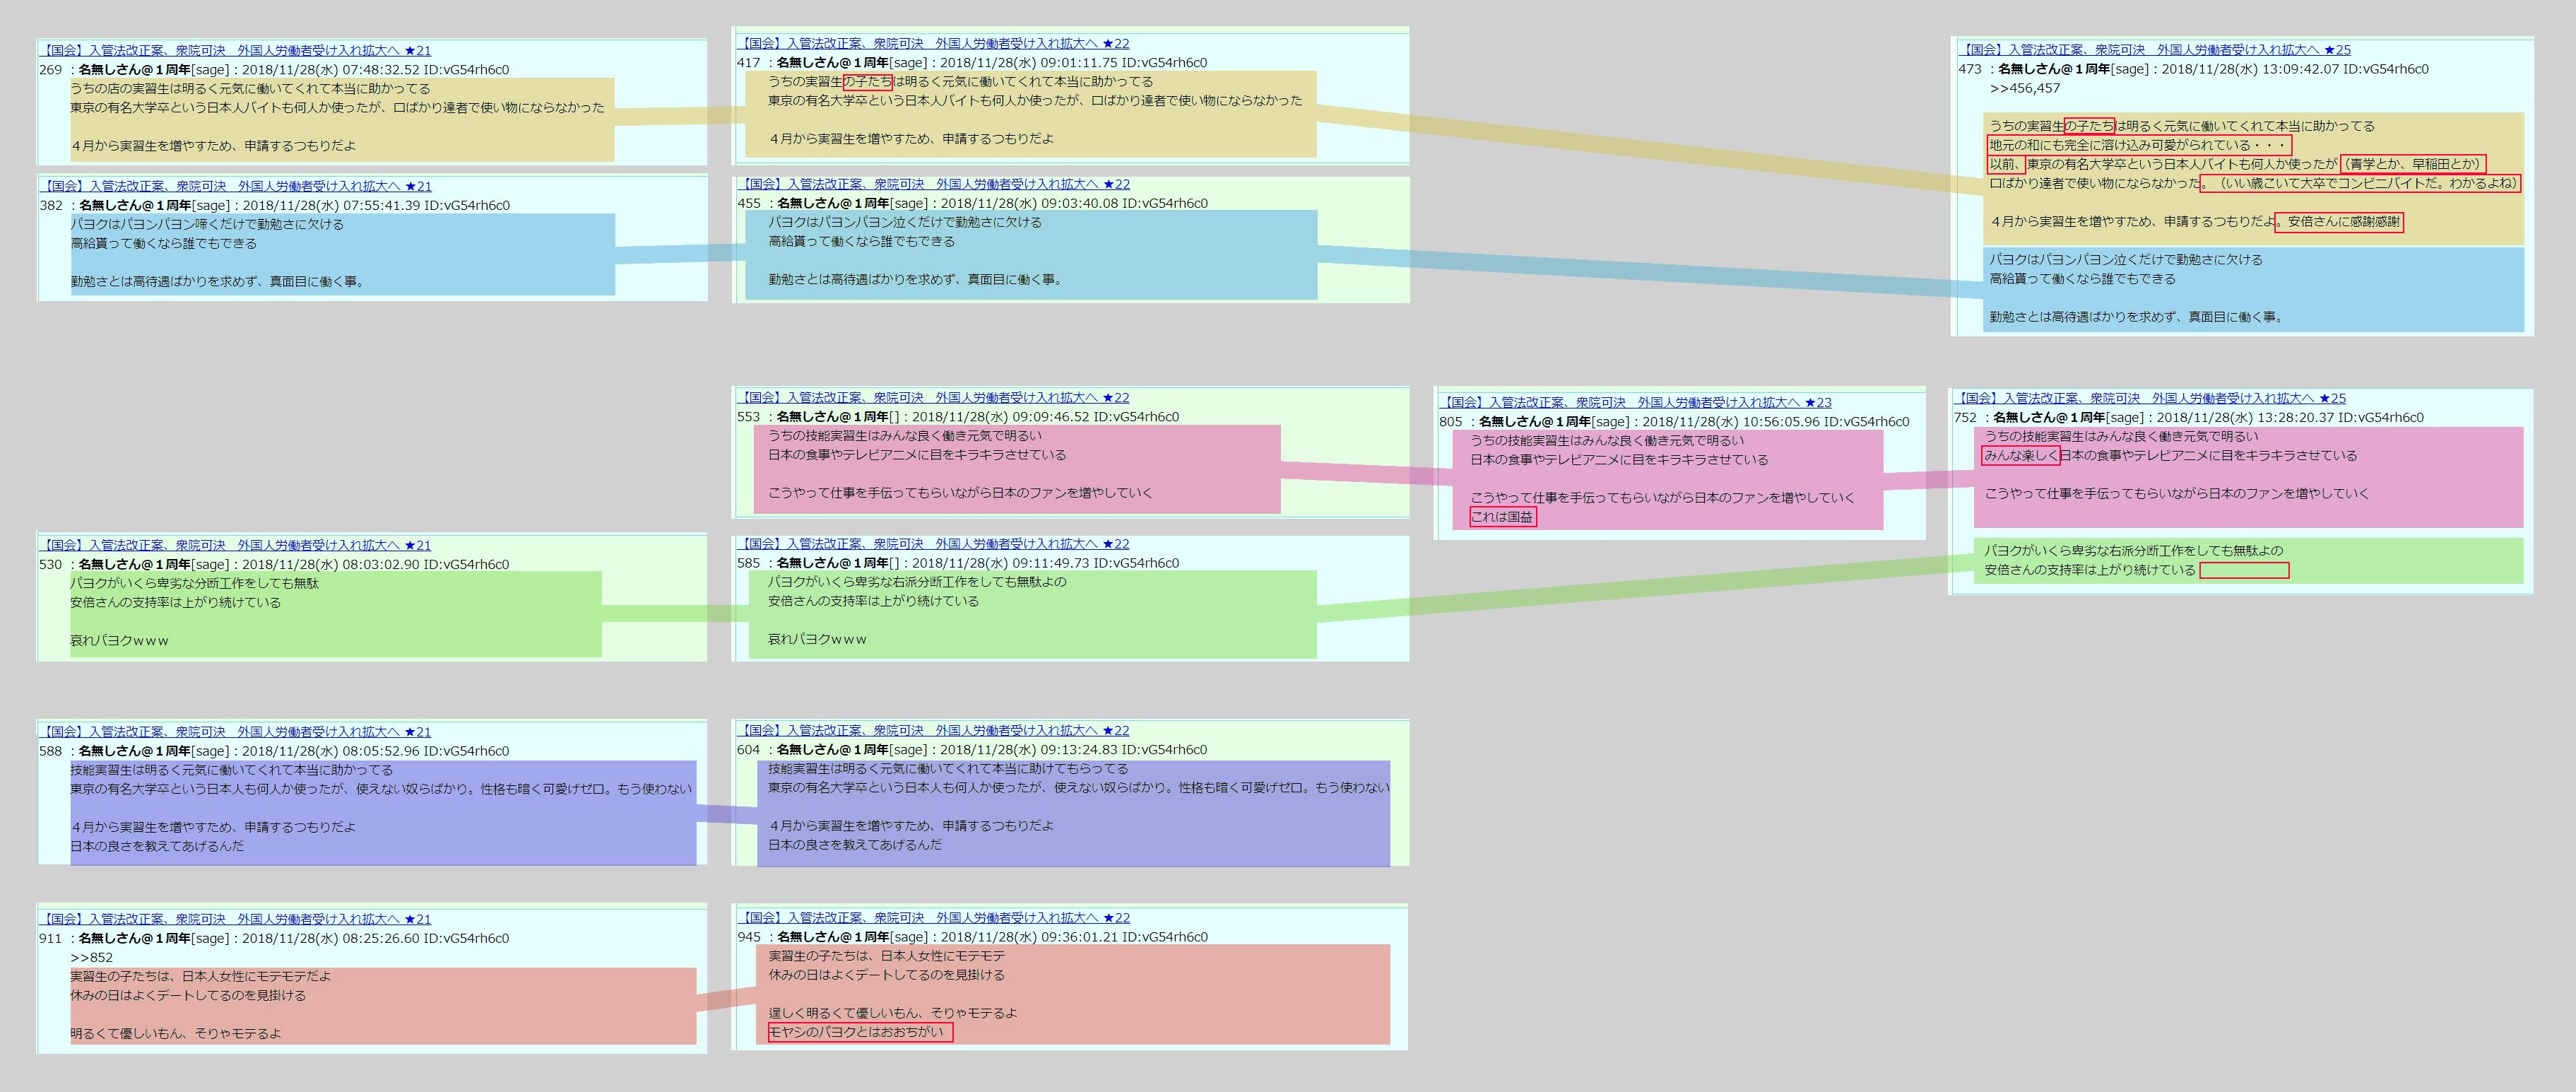The image size is (2576, 1092).
Task: Open the ★21 thread title above post 530
Action: pos(236,545)
